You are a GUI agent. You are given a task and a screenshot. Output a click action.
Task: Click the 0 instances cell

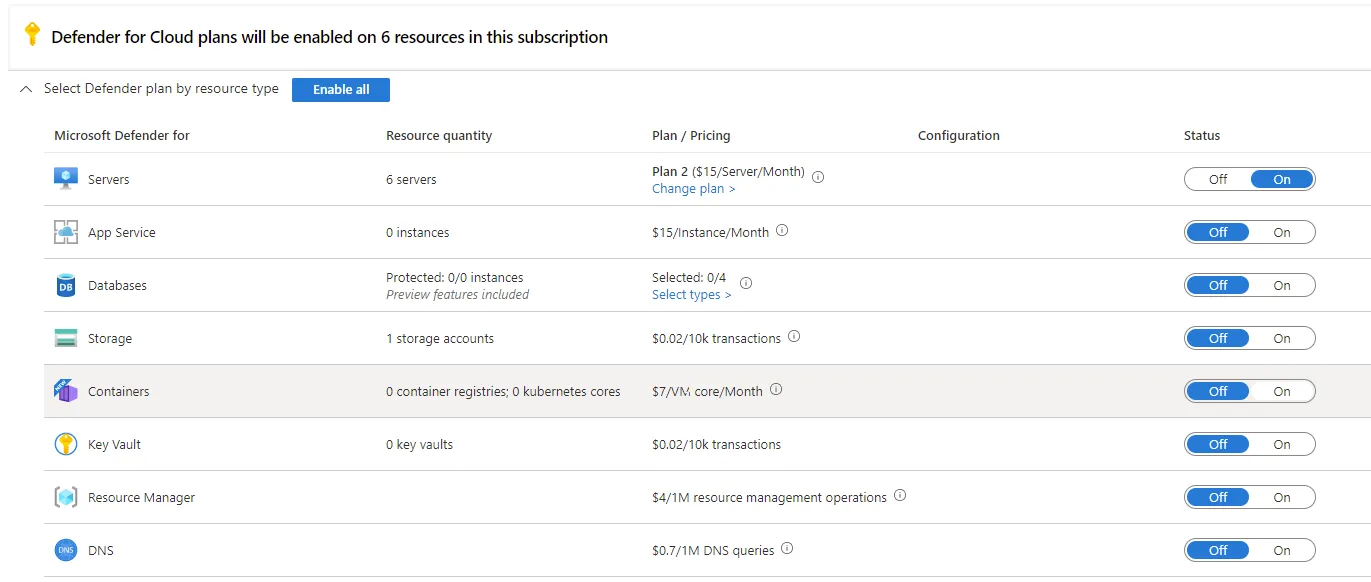418,232
